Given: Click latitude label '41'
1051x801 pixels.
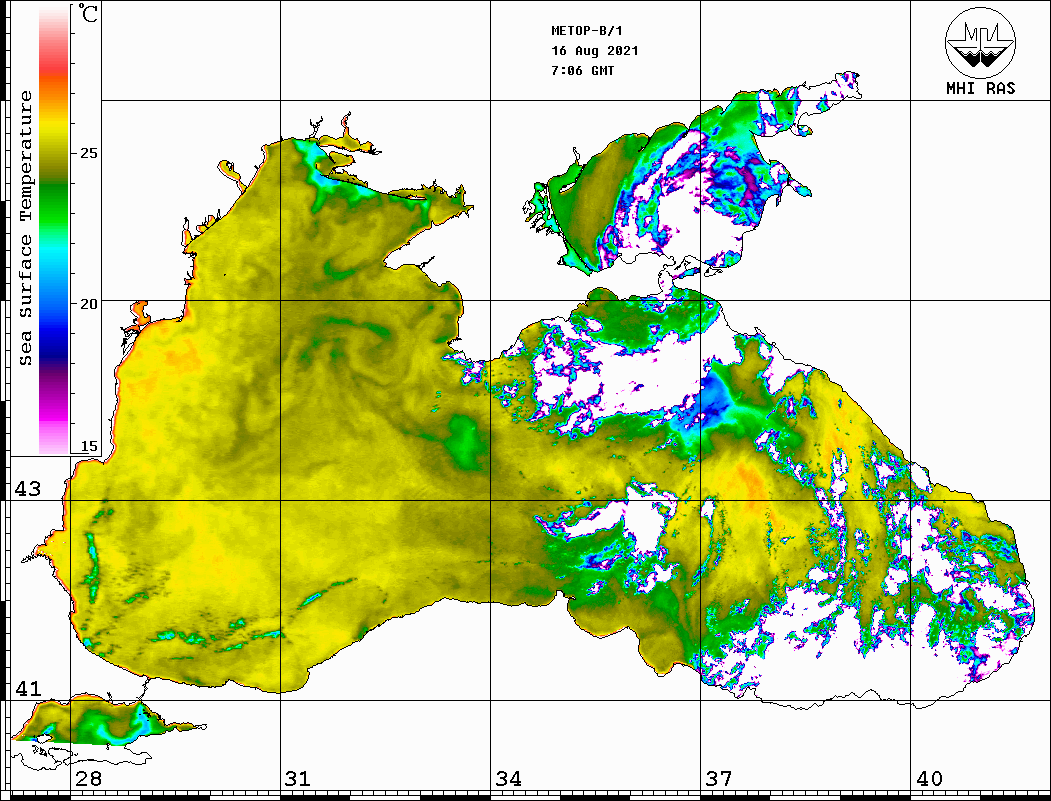Looking at the screenshot, I should pyautogui.click(x=27, y=688).
